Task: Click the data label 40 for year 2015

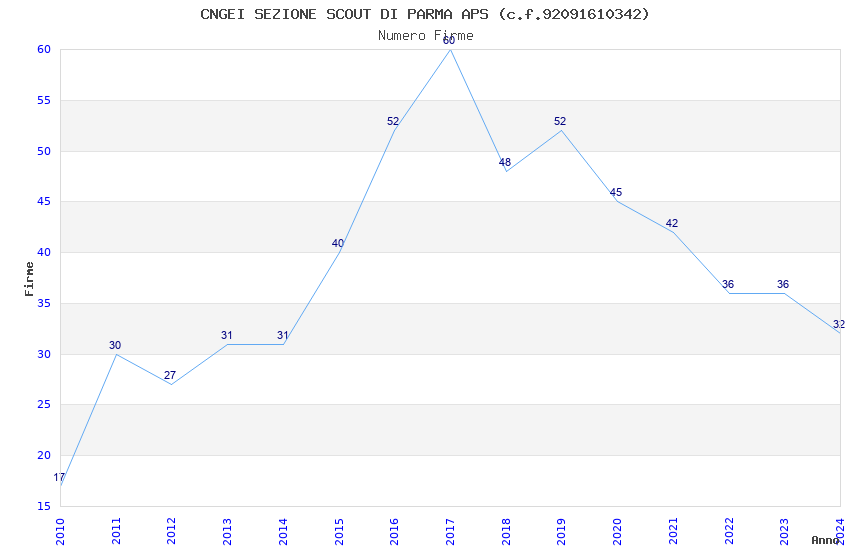Action: point(338,243)
